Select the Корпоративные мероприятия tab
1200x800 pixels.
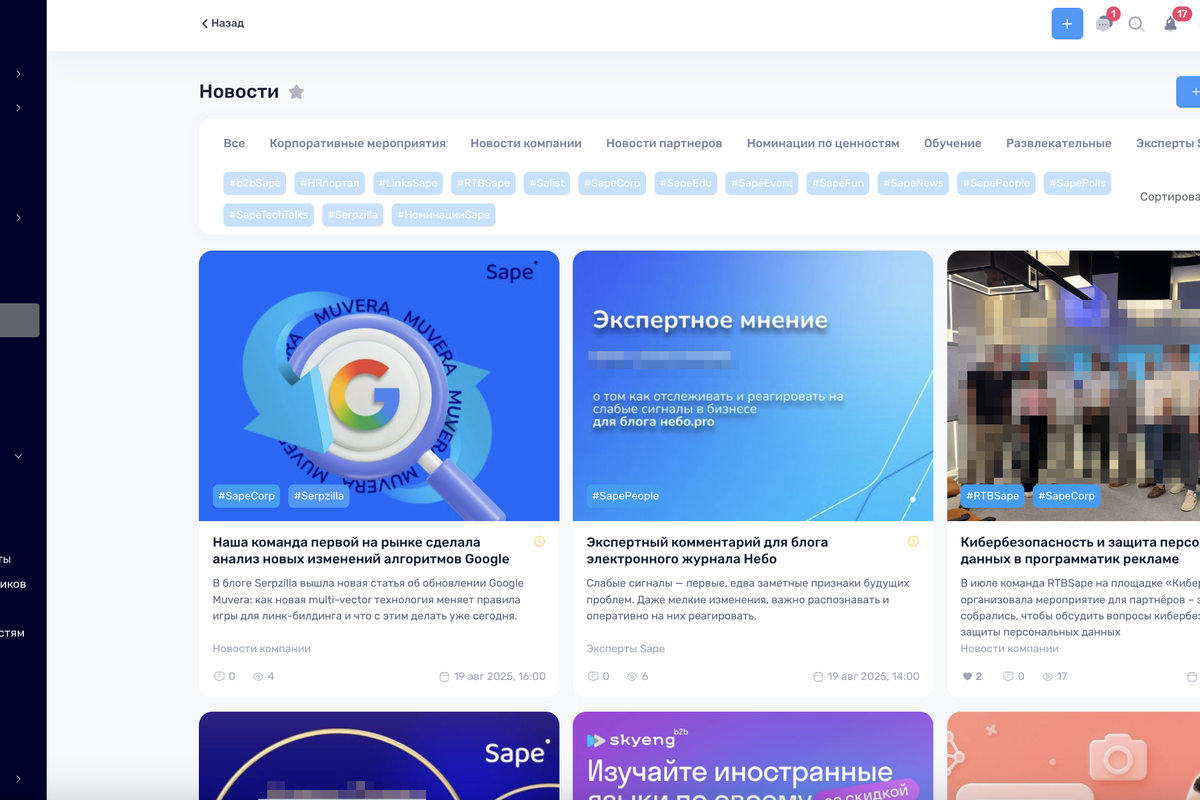pyautogui.click(x=357, y=143)
